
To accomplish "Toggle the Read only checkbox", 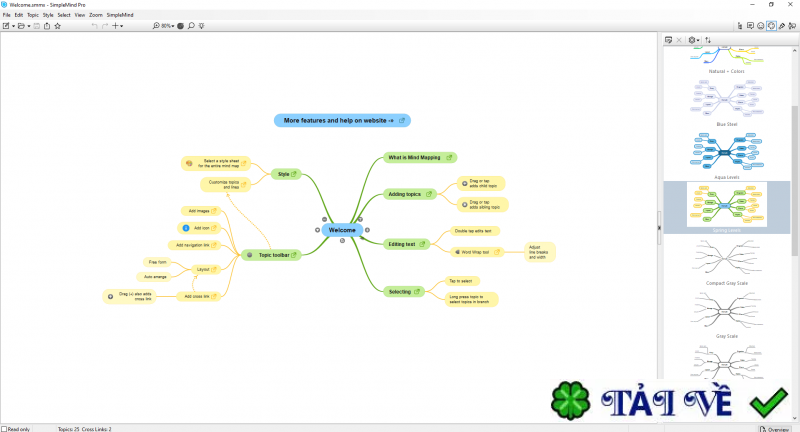I will [4, 429].
